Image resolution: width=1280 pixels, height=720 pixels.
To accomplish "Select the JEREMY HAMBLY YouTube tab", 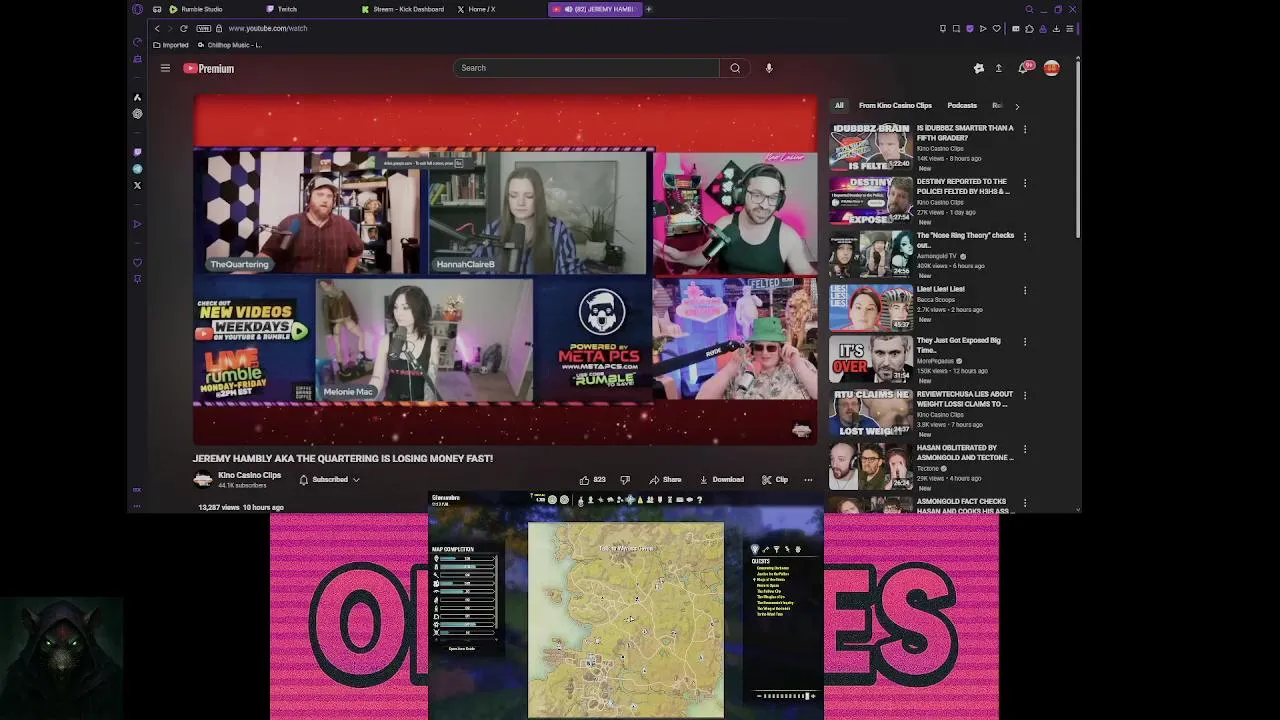I will tap(596, 9).
